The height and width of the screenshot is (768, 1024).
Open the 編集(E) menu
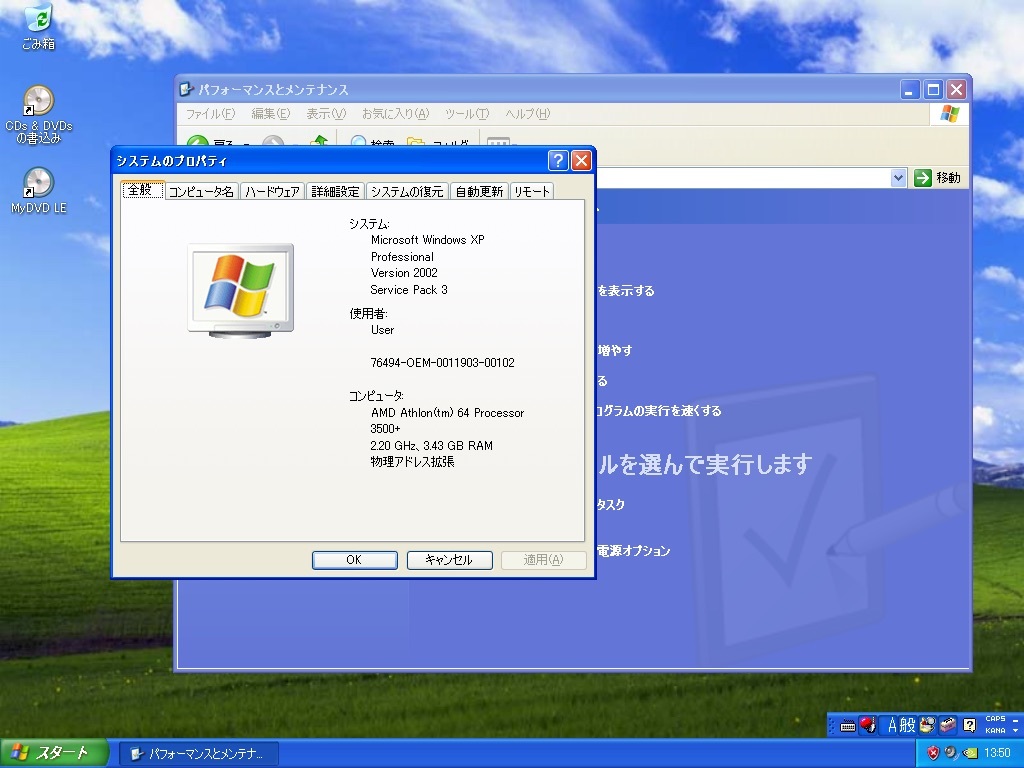[270, 114]
